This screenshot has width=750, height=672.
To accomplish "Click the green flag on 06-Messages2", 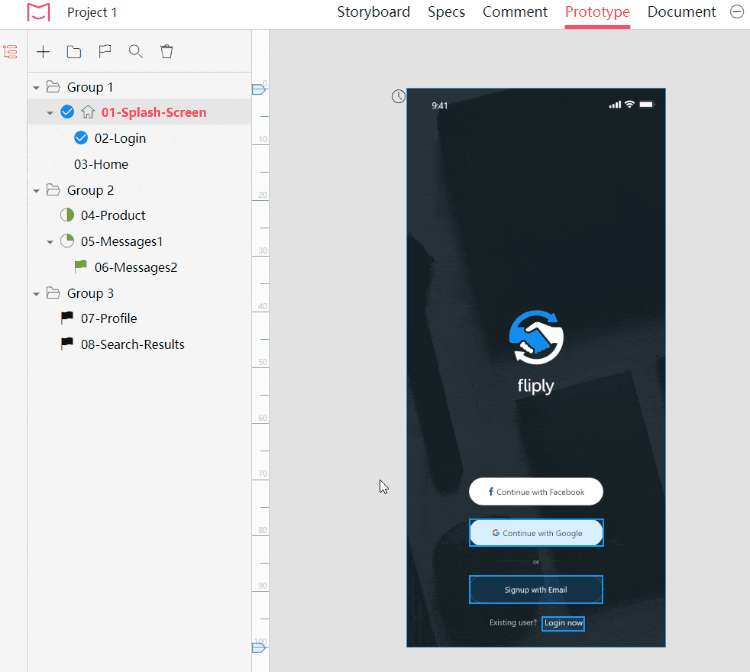I will [x=80, y=265].
